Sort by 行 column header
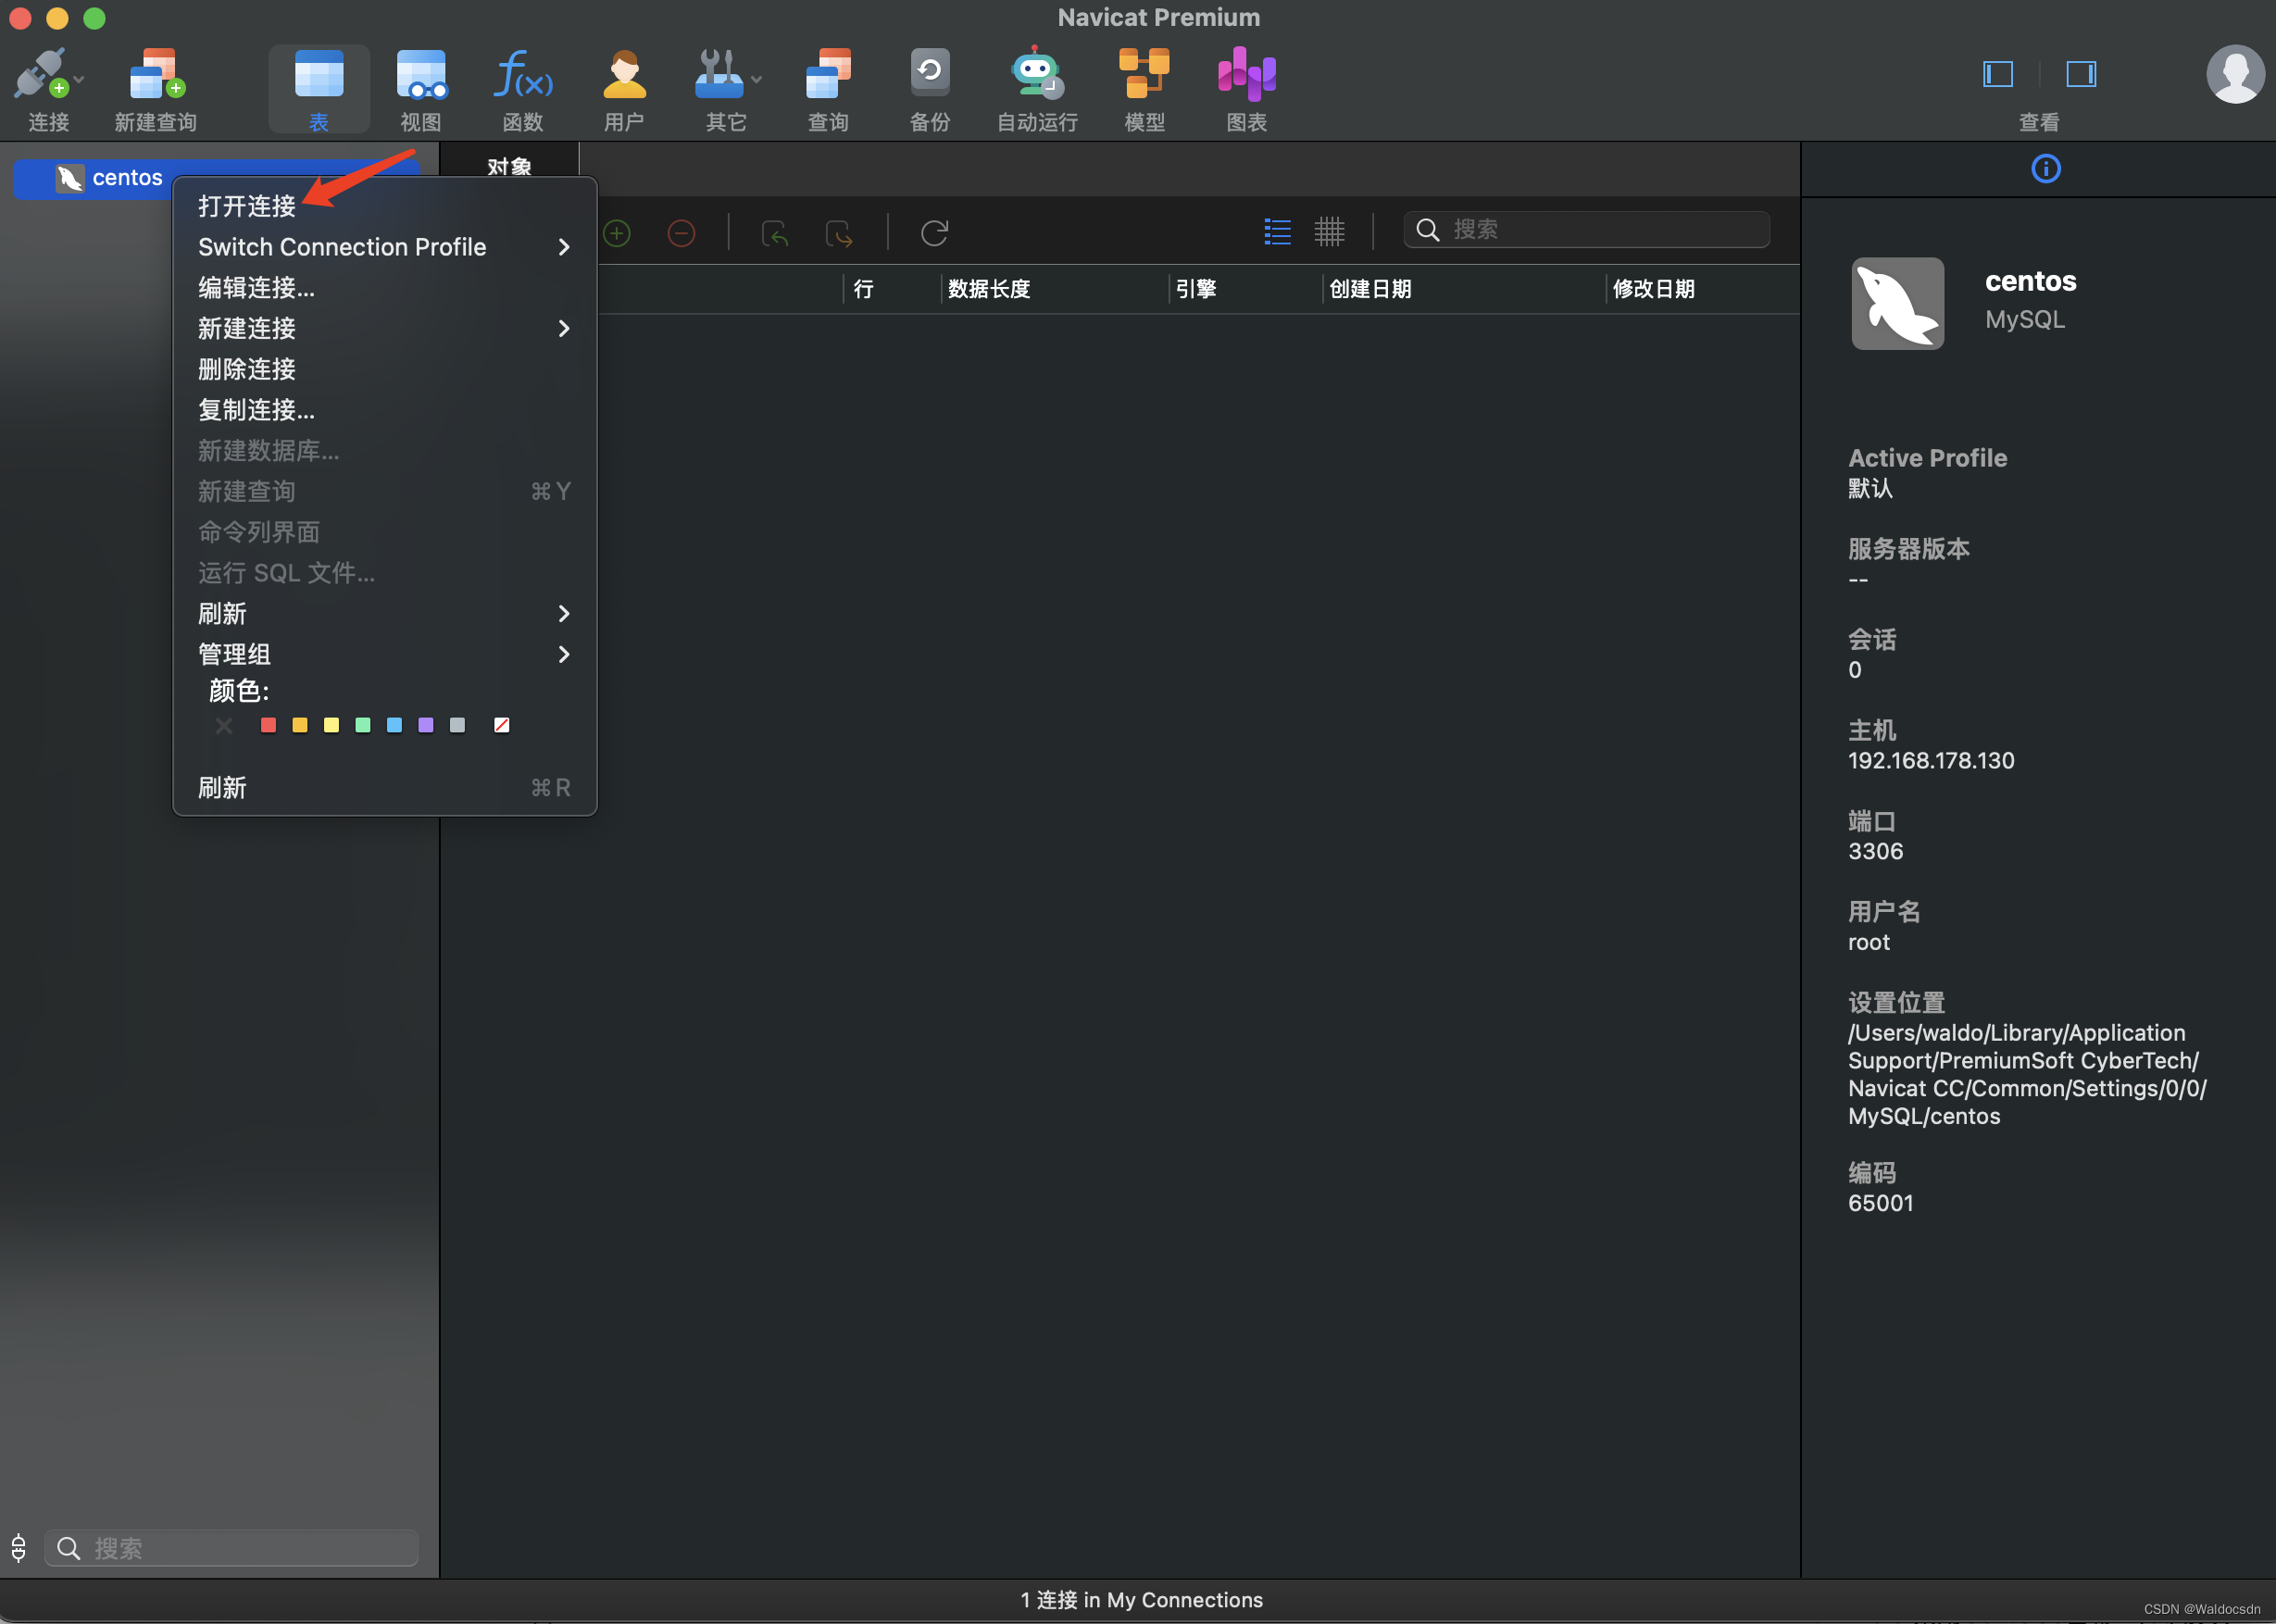Screen dimensions: 2276x1624 click(864, 289)
